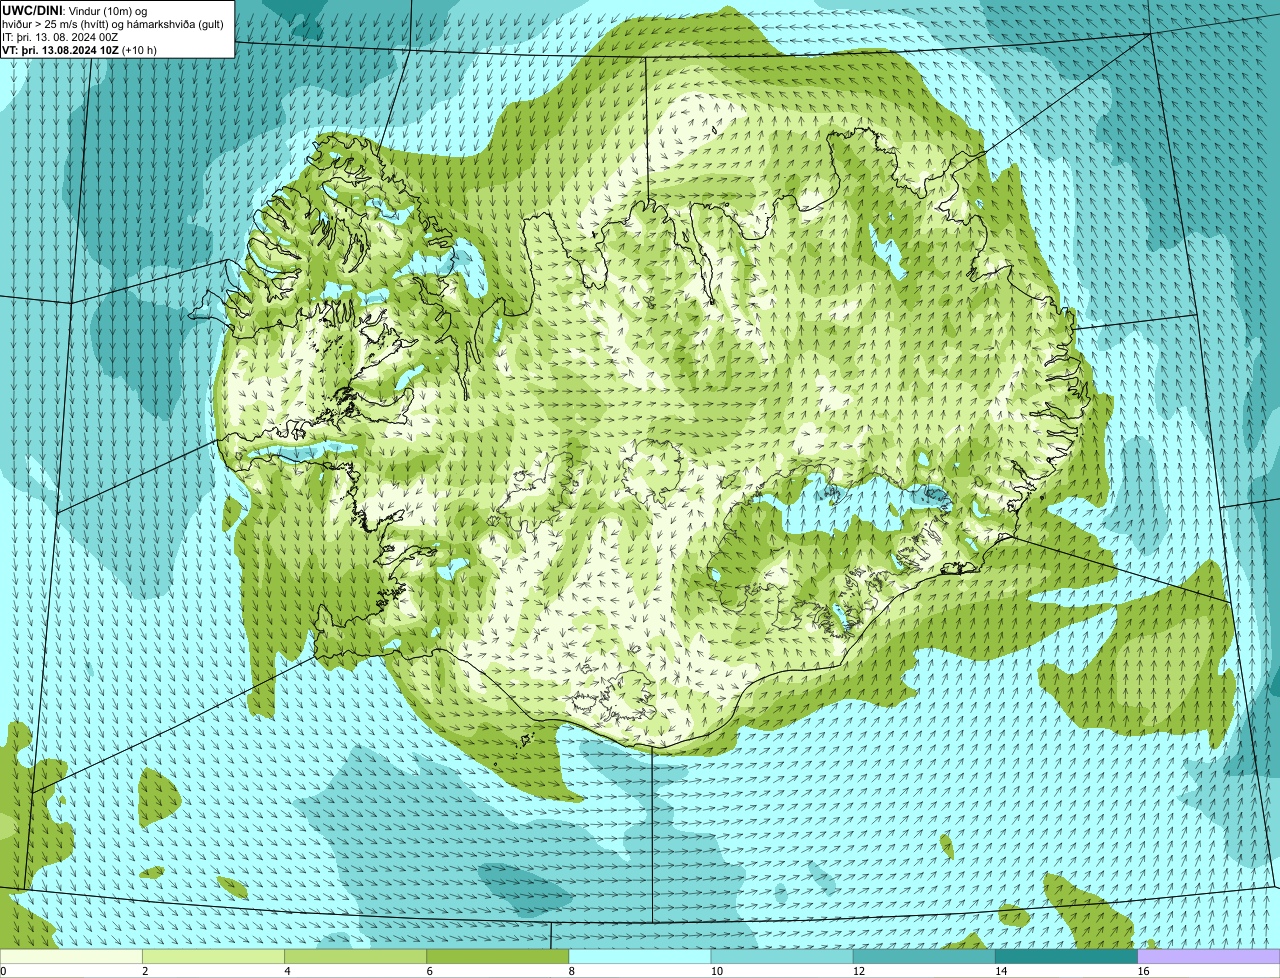This screenshot has width=1280, height=978.
Task: Click the 'VT: þri. 13.08.2024 10Z (+10 h)' line
Action: click(x=80, y=49)
